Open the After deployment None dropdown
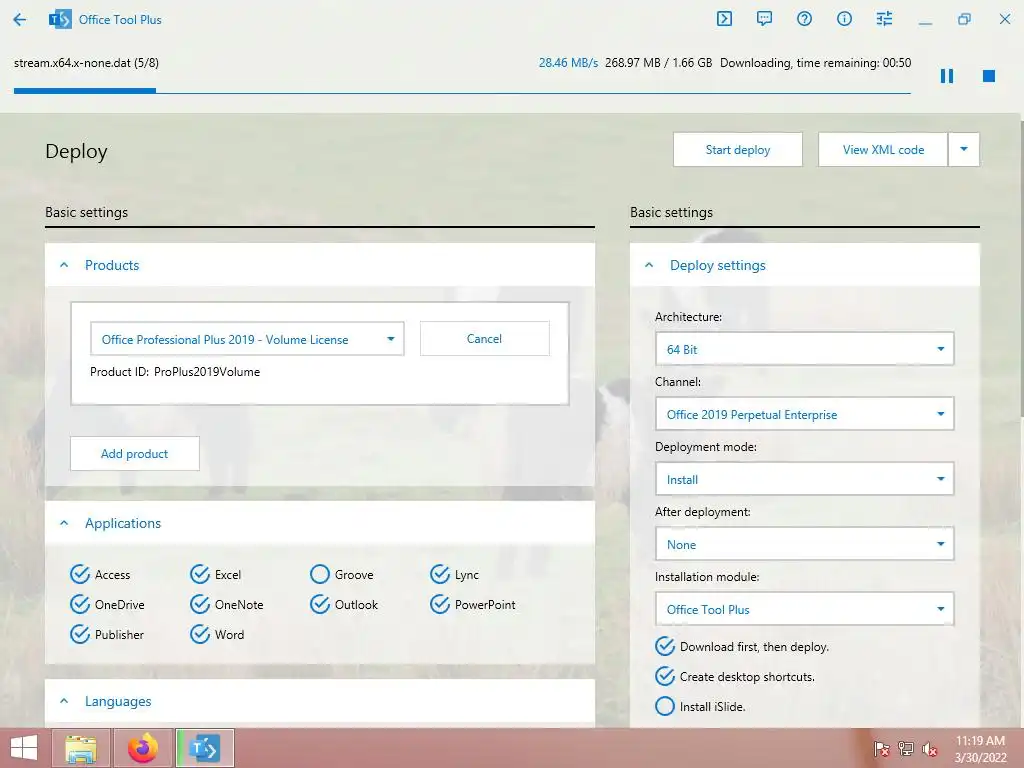 pos(805,544)
